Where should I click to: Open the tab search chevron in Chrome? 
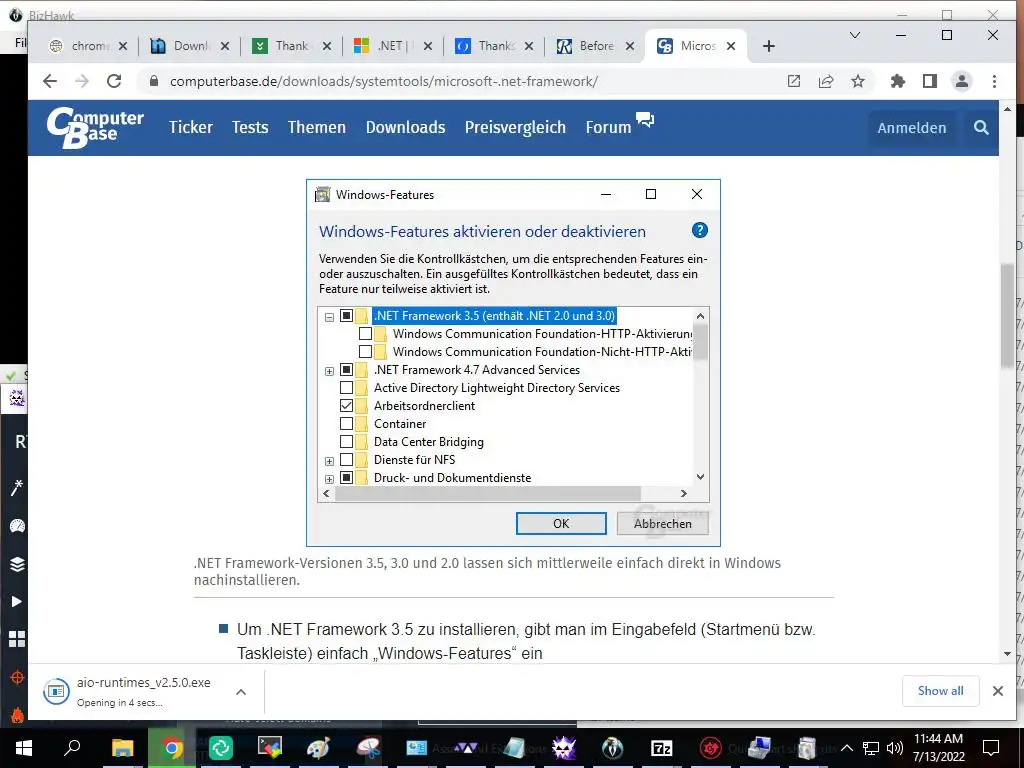click(x=854, y=35)
